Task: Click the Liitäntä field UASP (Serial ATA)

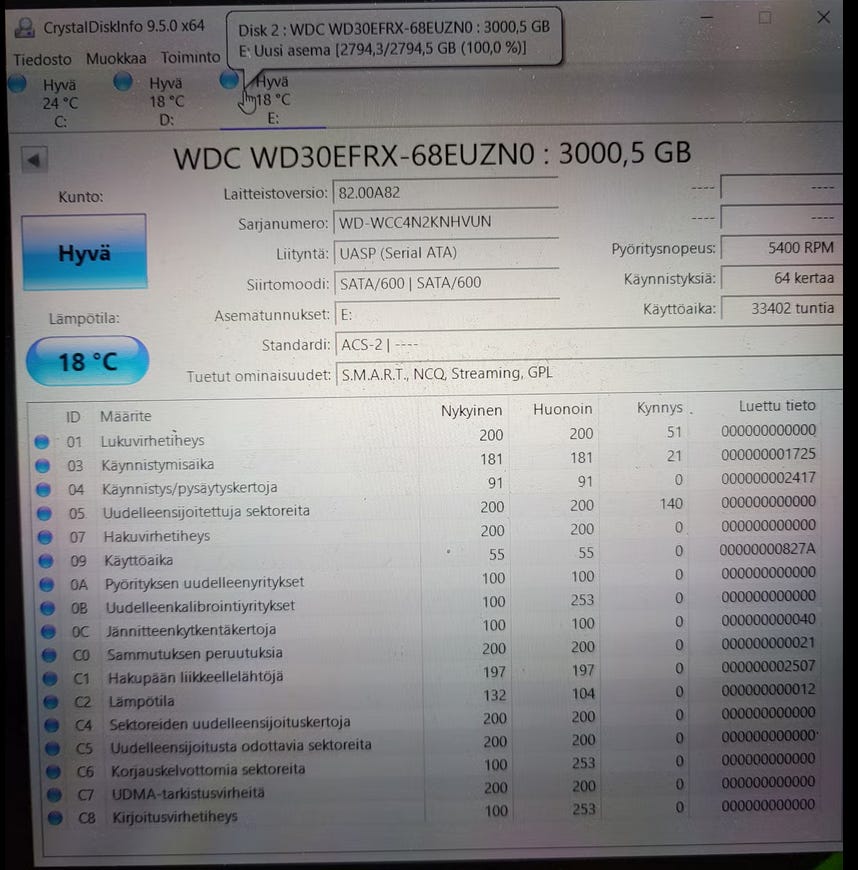Action: 446,253
